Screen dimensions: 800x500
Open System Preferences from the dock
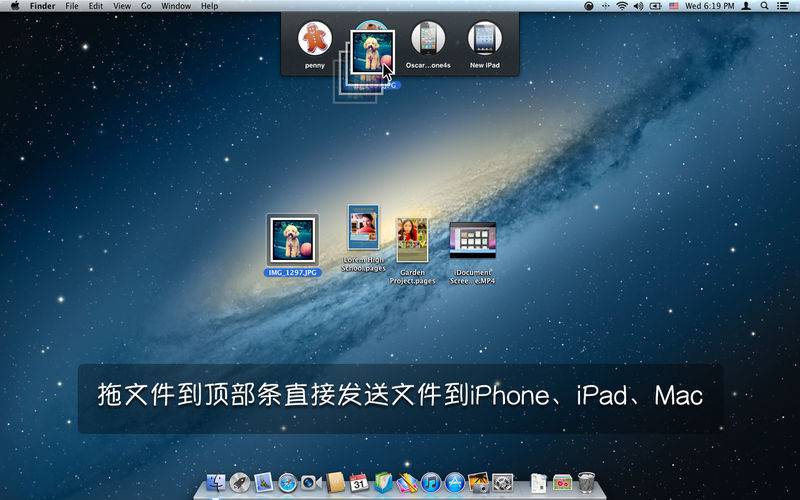point(503,482)
